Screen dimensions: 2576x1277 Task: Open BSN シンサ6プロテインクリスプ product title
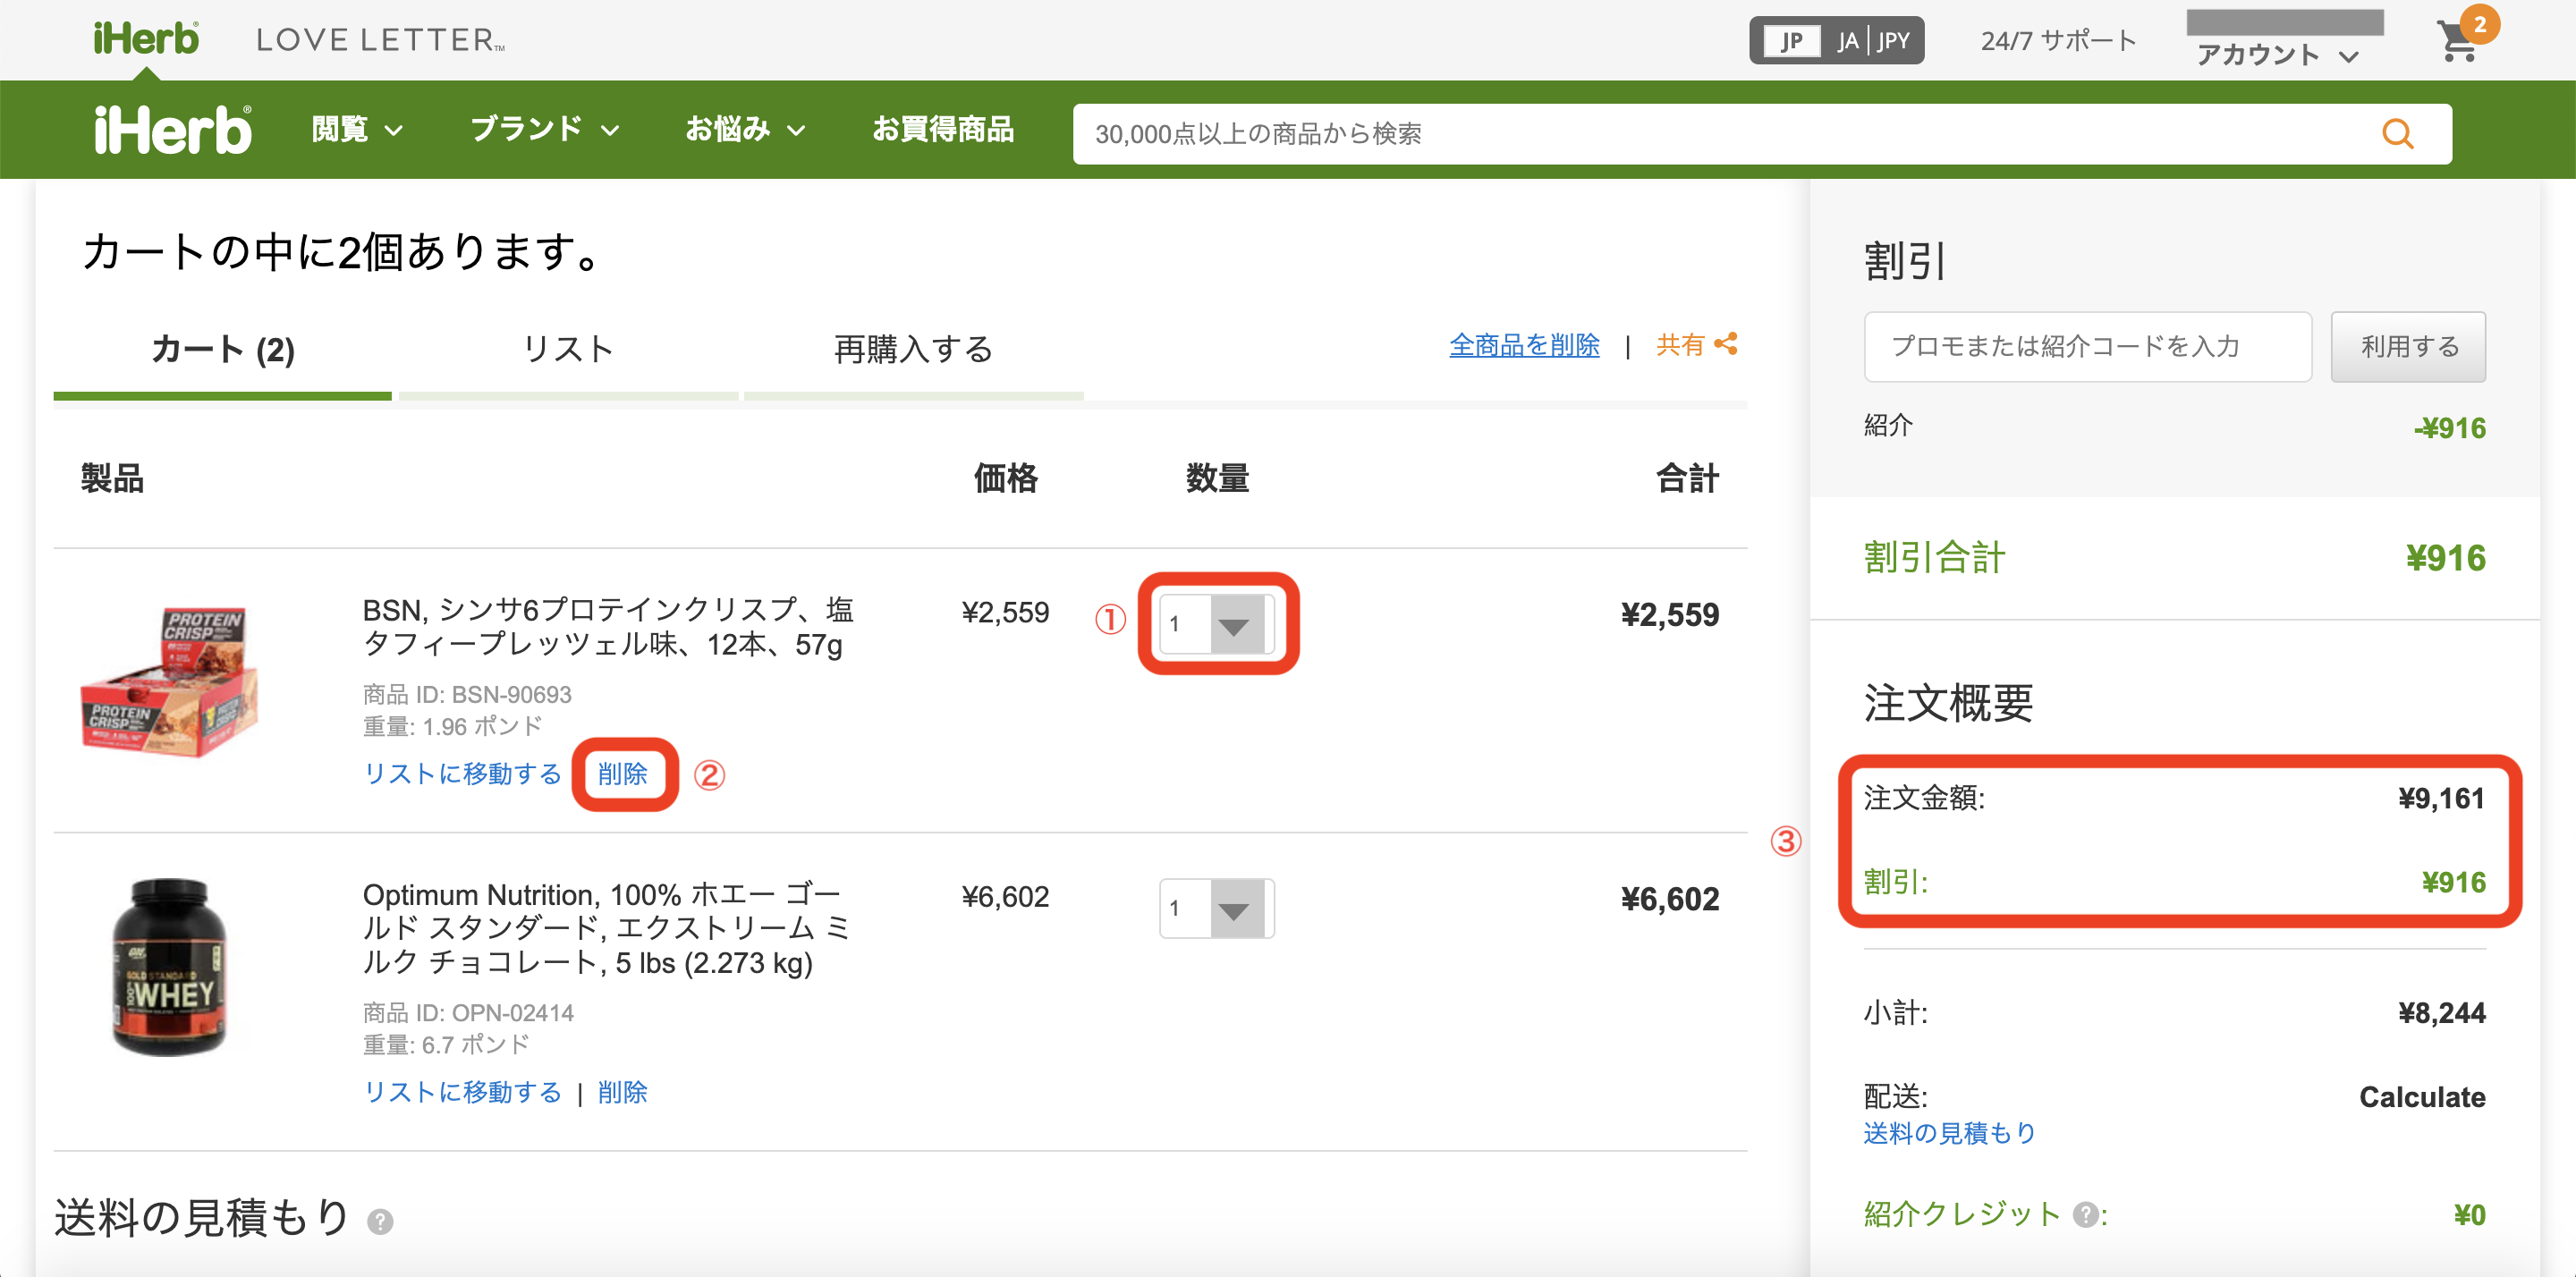(607, 627)
